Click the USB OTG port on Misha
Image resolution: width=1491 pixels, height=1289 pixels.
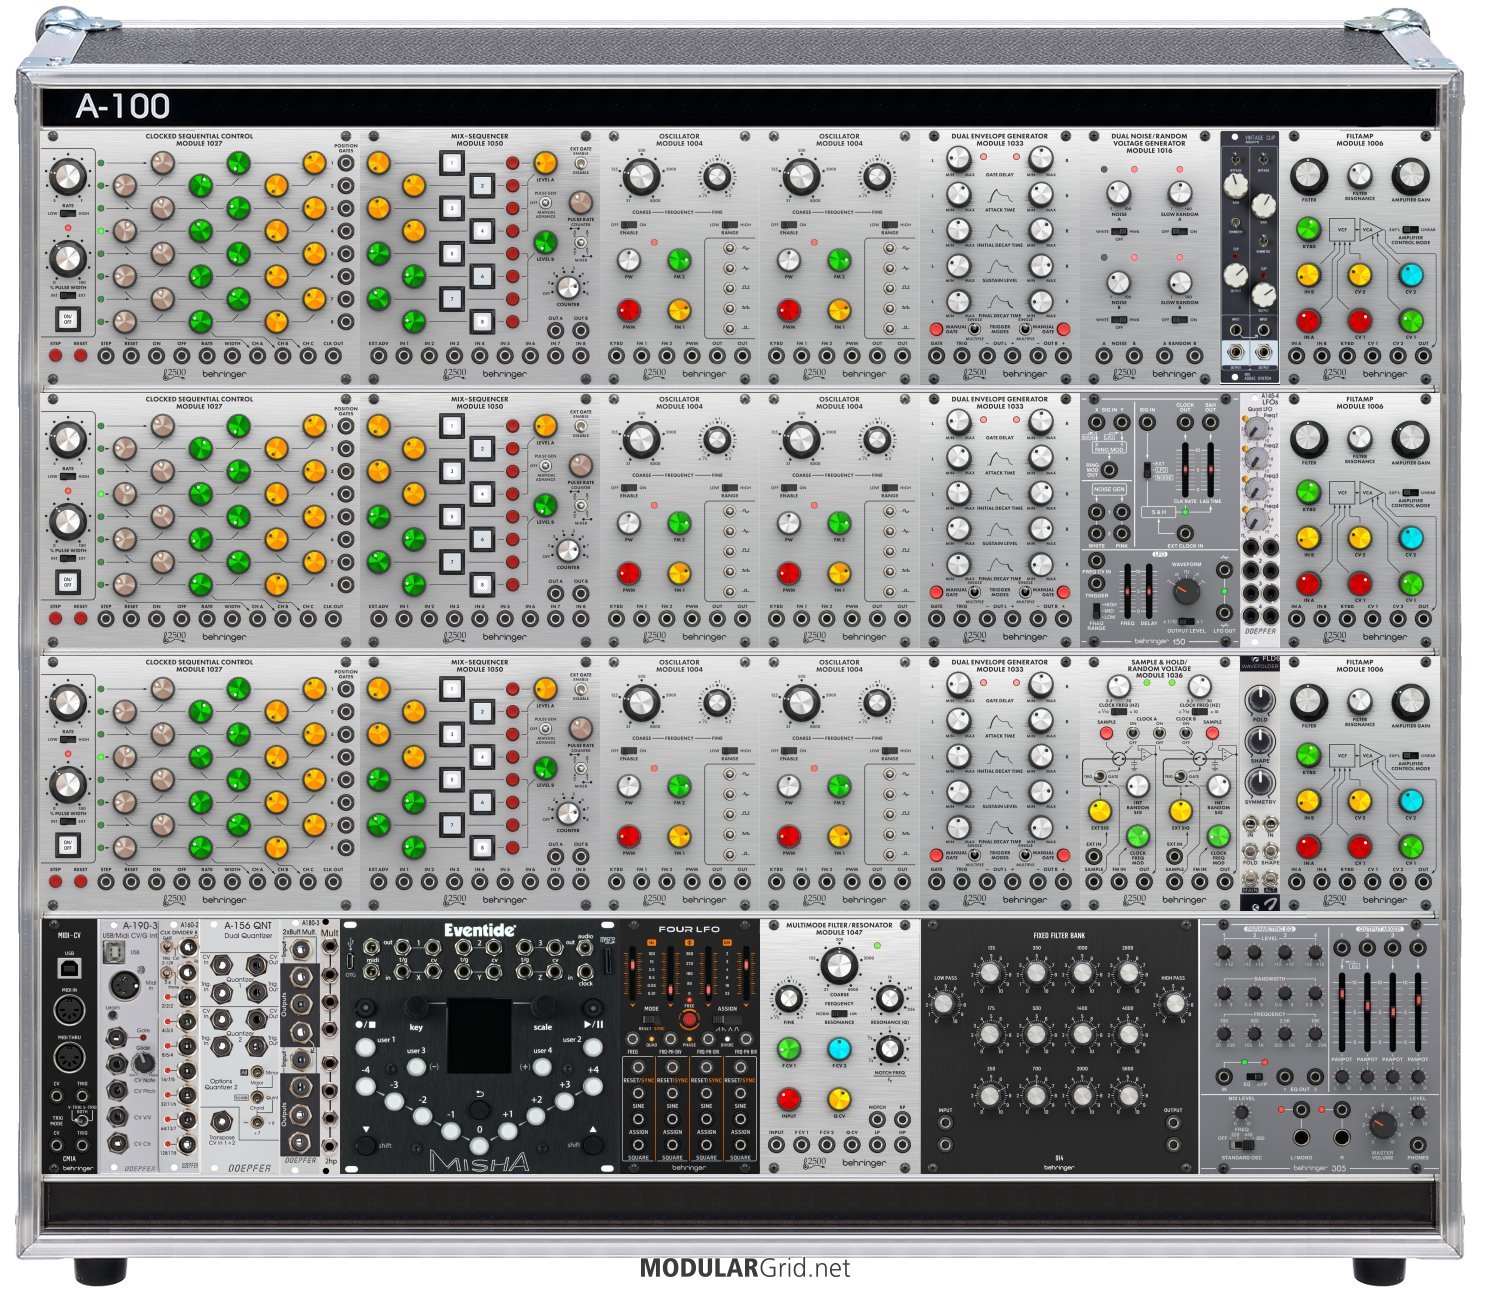(x=350, y=959)
